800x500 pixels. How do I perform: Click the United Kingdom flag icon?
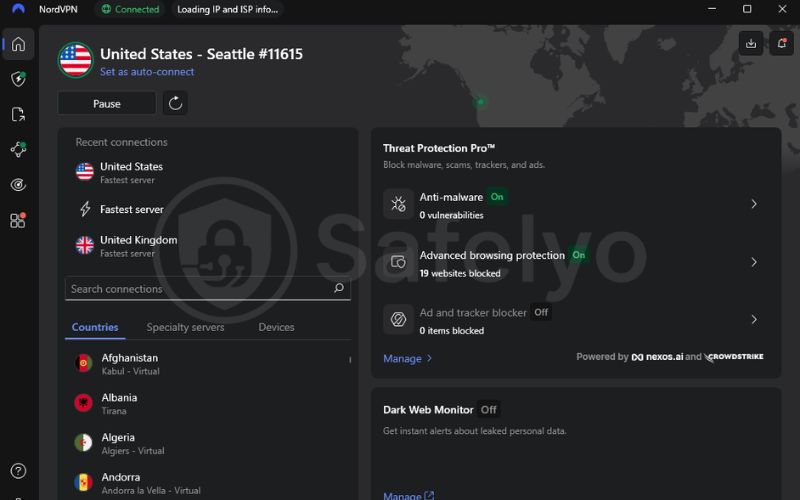coord(85,245)
